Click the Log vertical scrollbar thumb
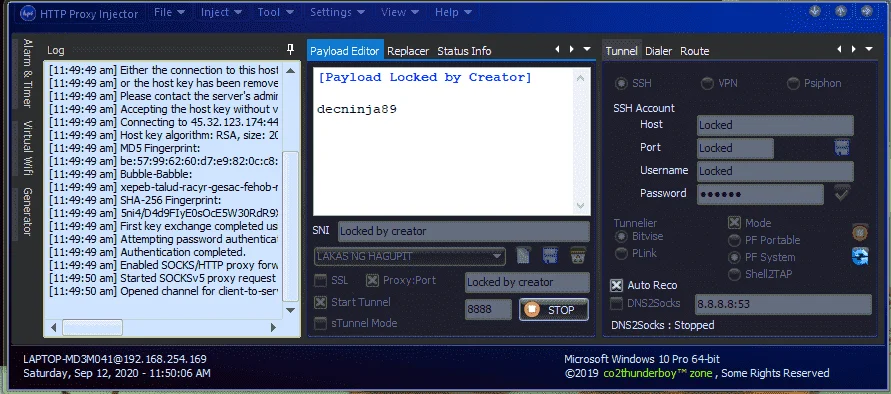This screenshot has height=394, width=891. pos(290,226)
